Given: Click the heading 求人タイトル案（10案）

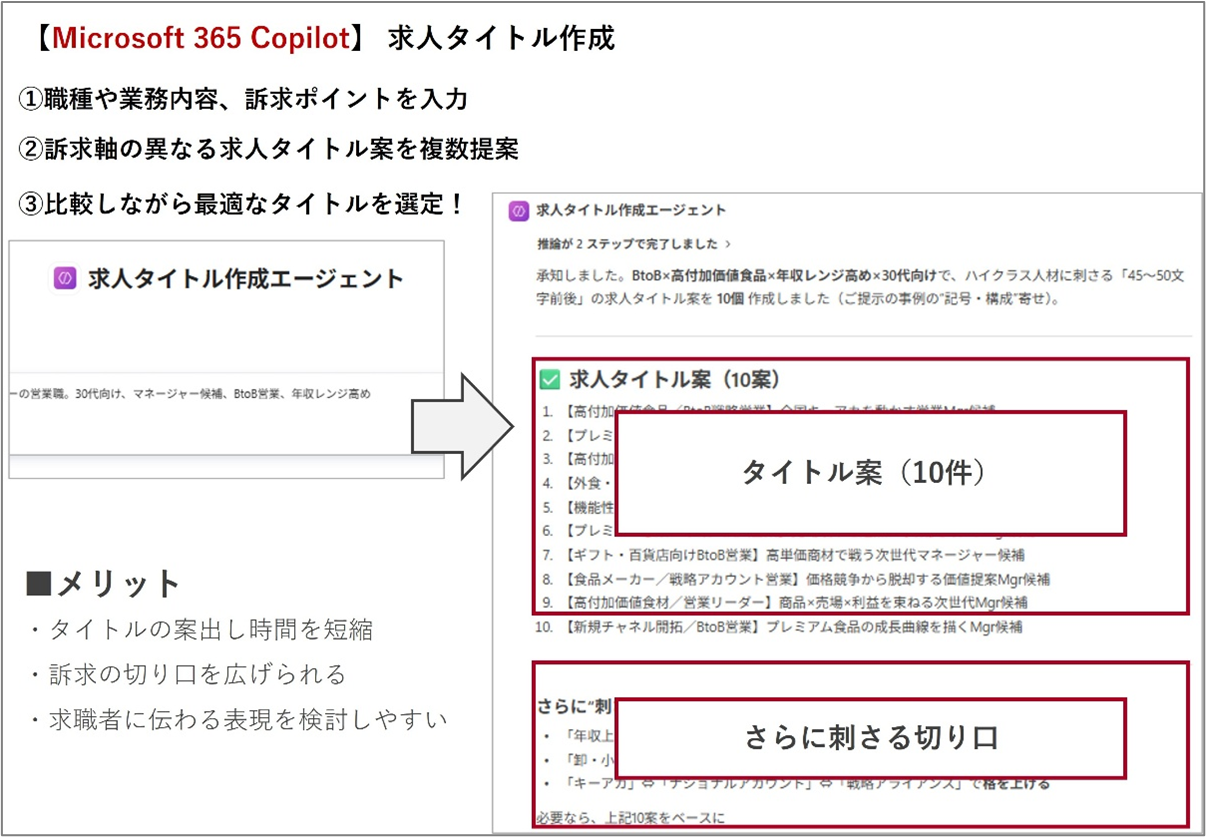Looking at the screenshot, I should tap(675, 380).
